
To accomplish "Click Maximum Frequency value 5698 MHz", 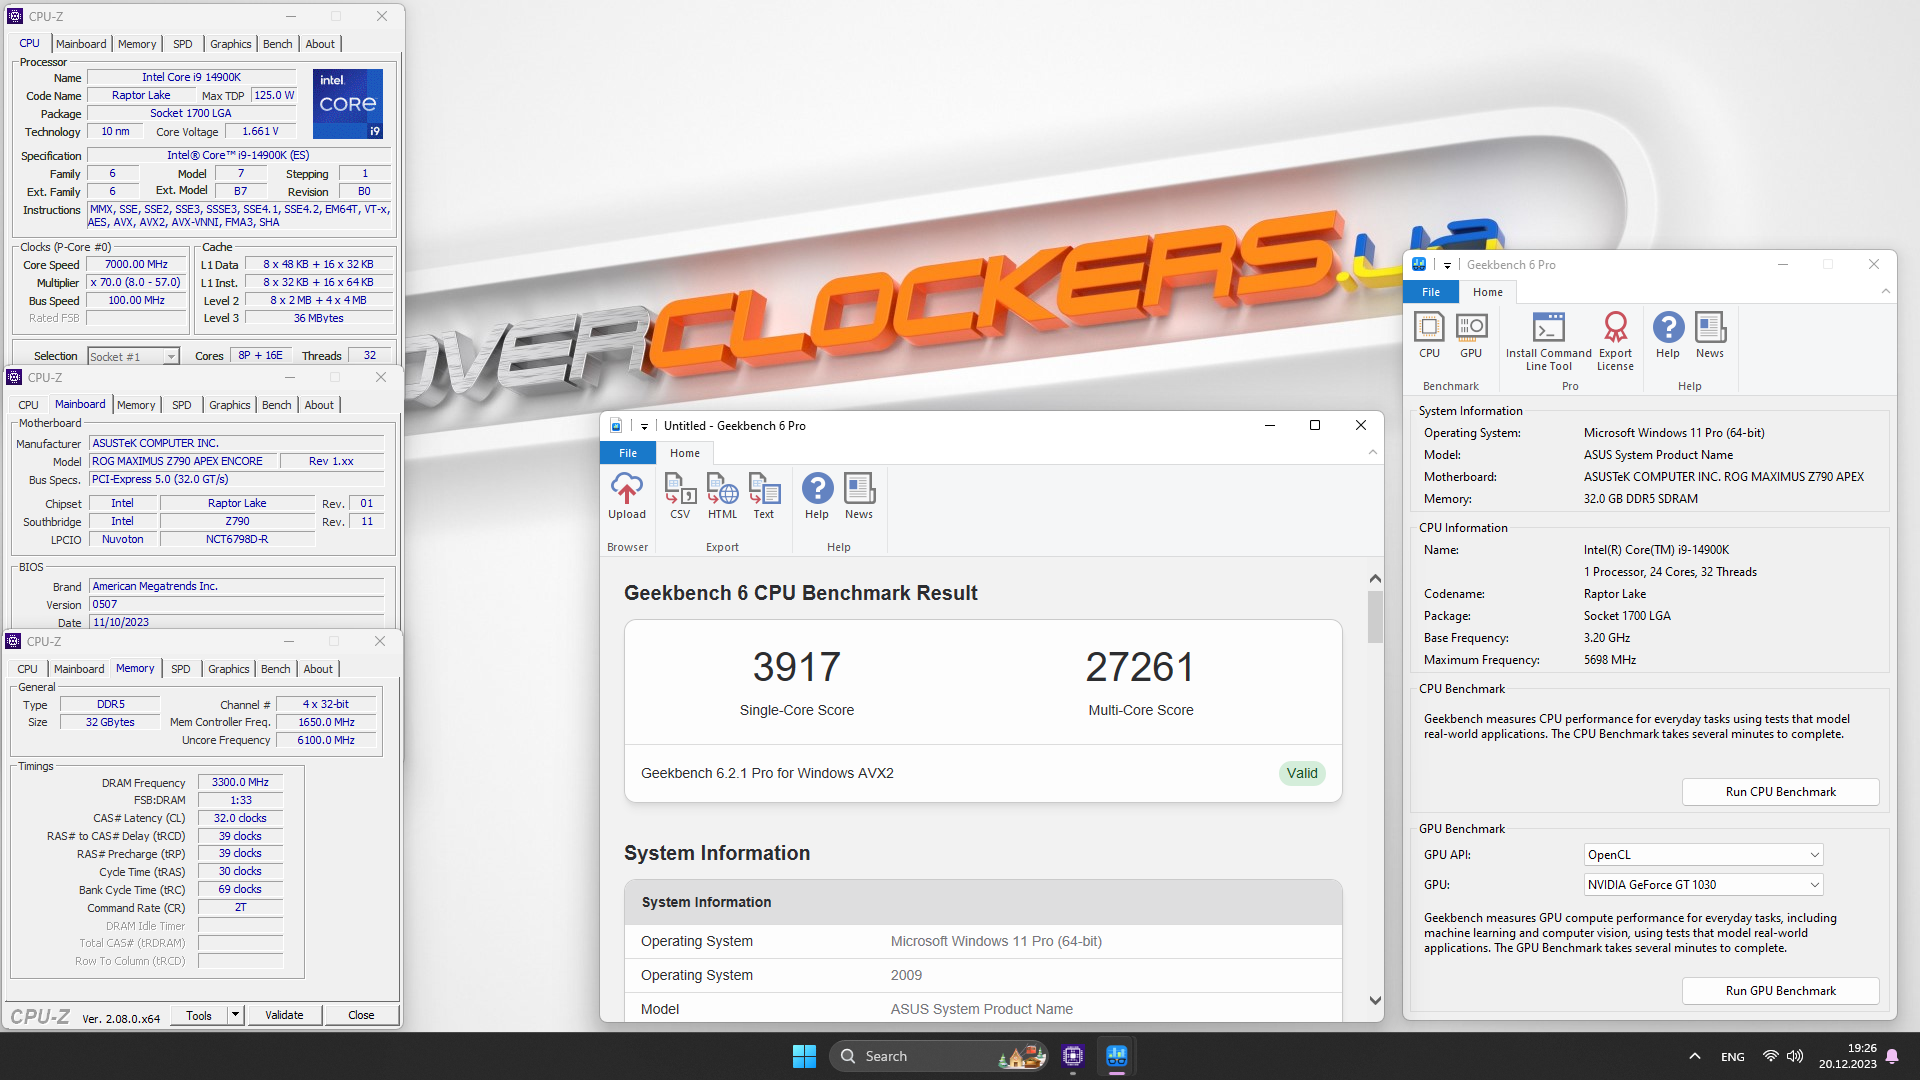I will [x=1610, y=660].
